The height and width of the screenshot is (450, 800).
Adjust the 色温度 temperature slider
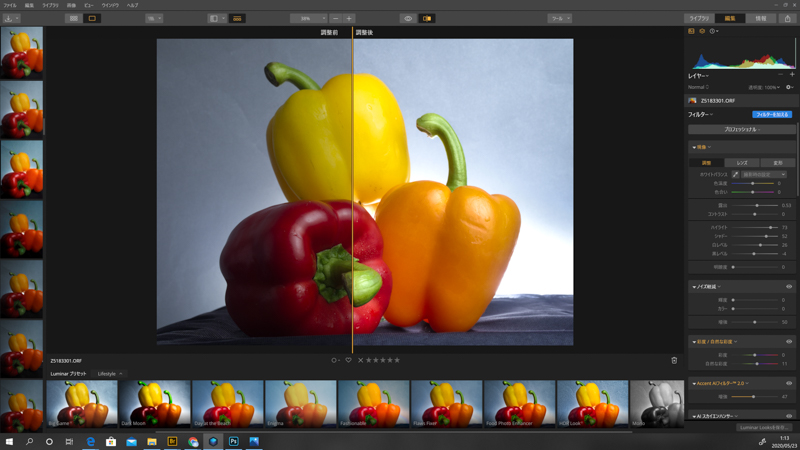pos(753,183)
